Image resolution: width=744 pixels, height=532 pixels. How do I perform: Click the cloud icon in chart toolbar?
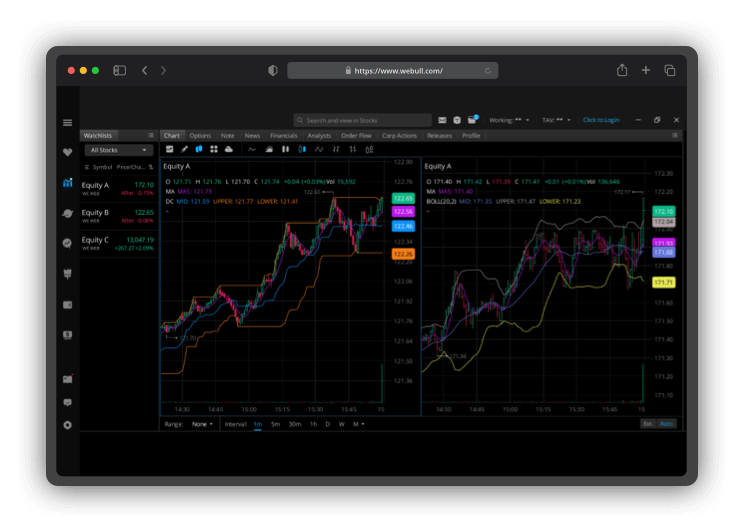tap(229, 149)
